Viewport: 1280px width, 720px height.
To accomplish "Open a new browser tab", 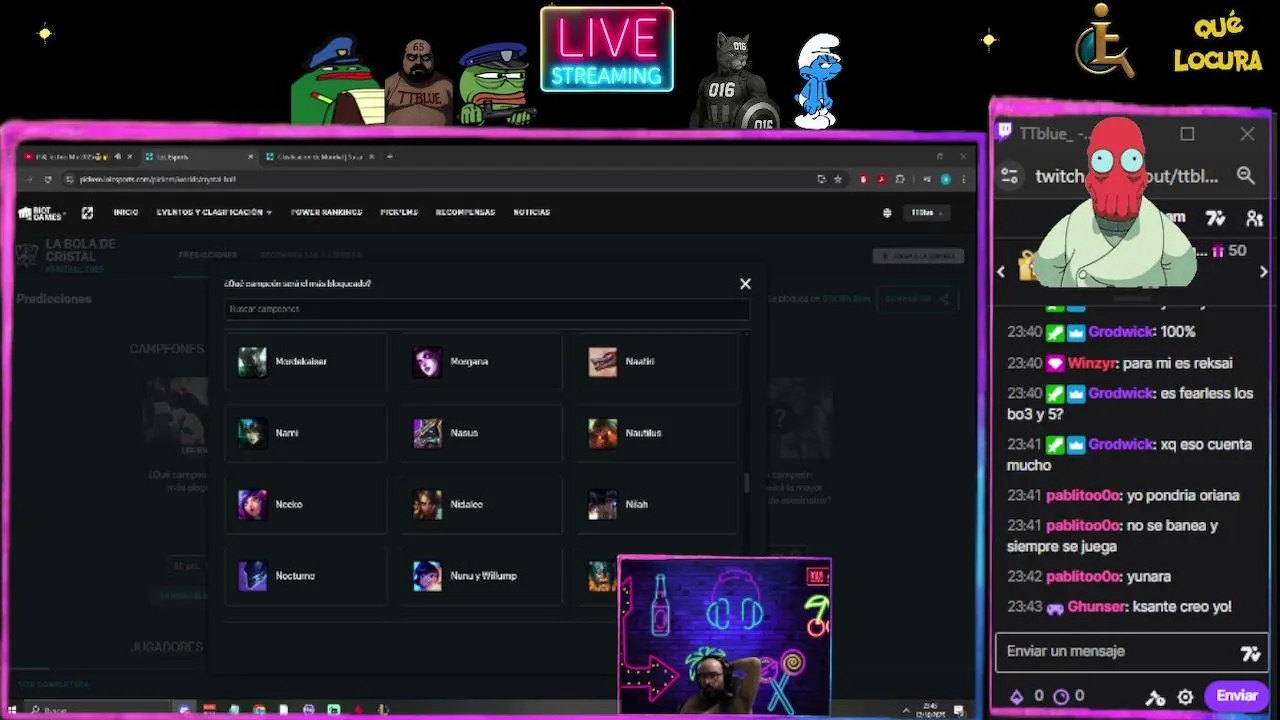I will coord(390,157).
